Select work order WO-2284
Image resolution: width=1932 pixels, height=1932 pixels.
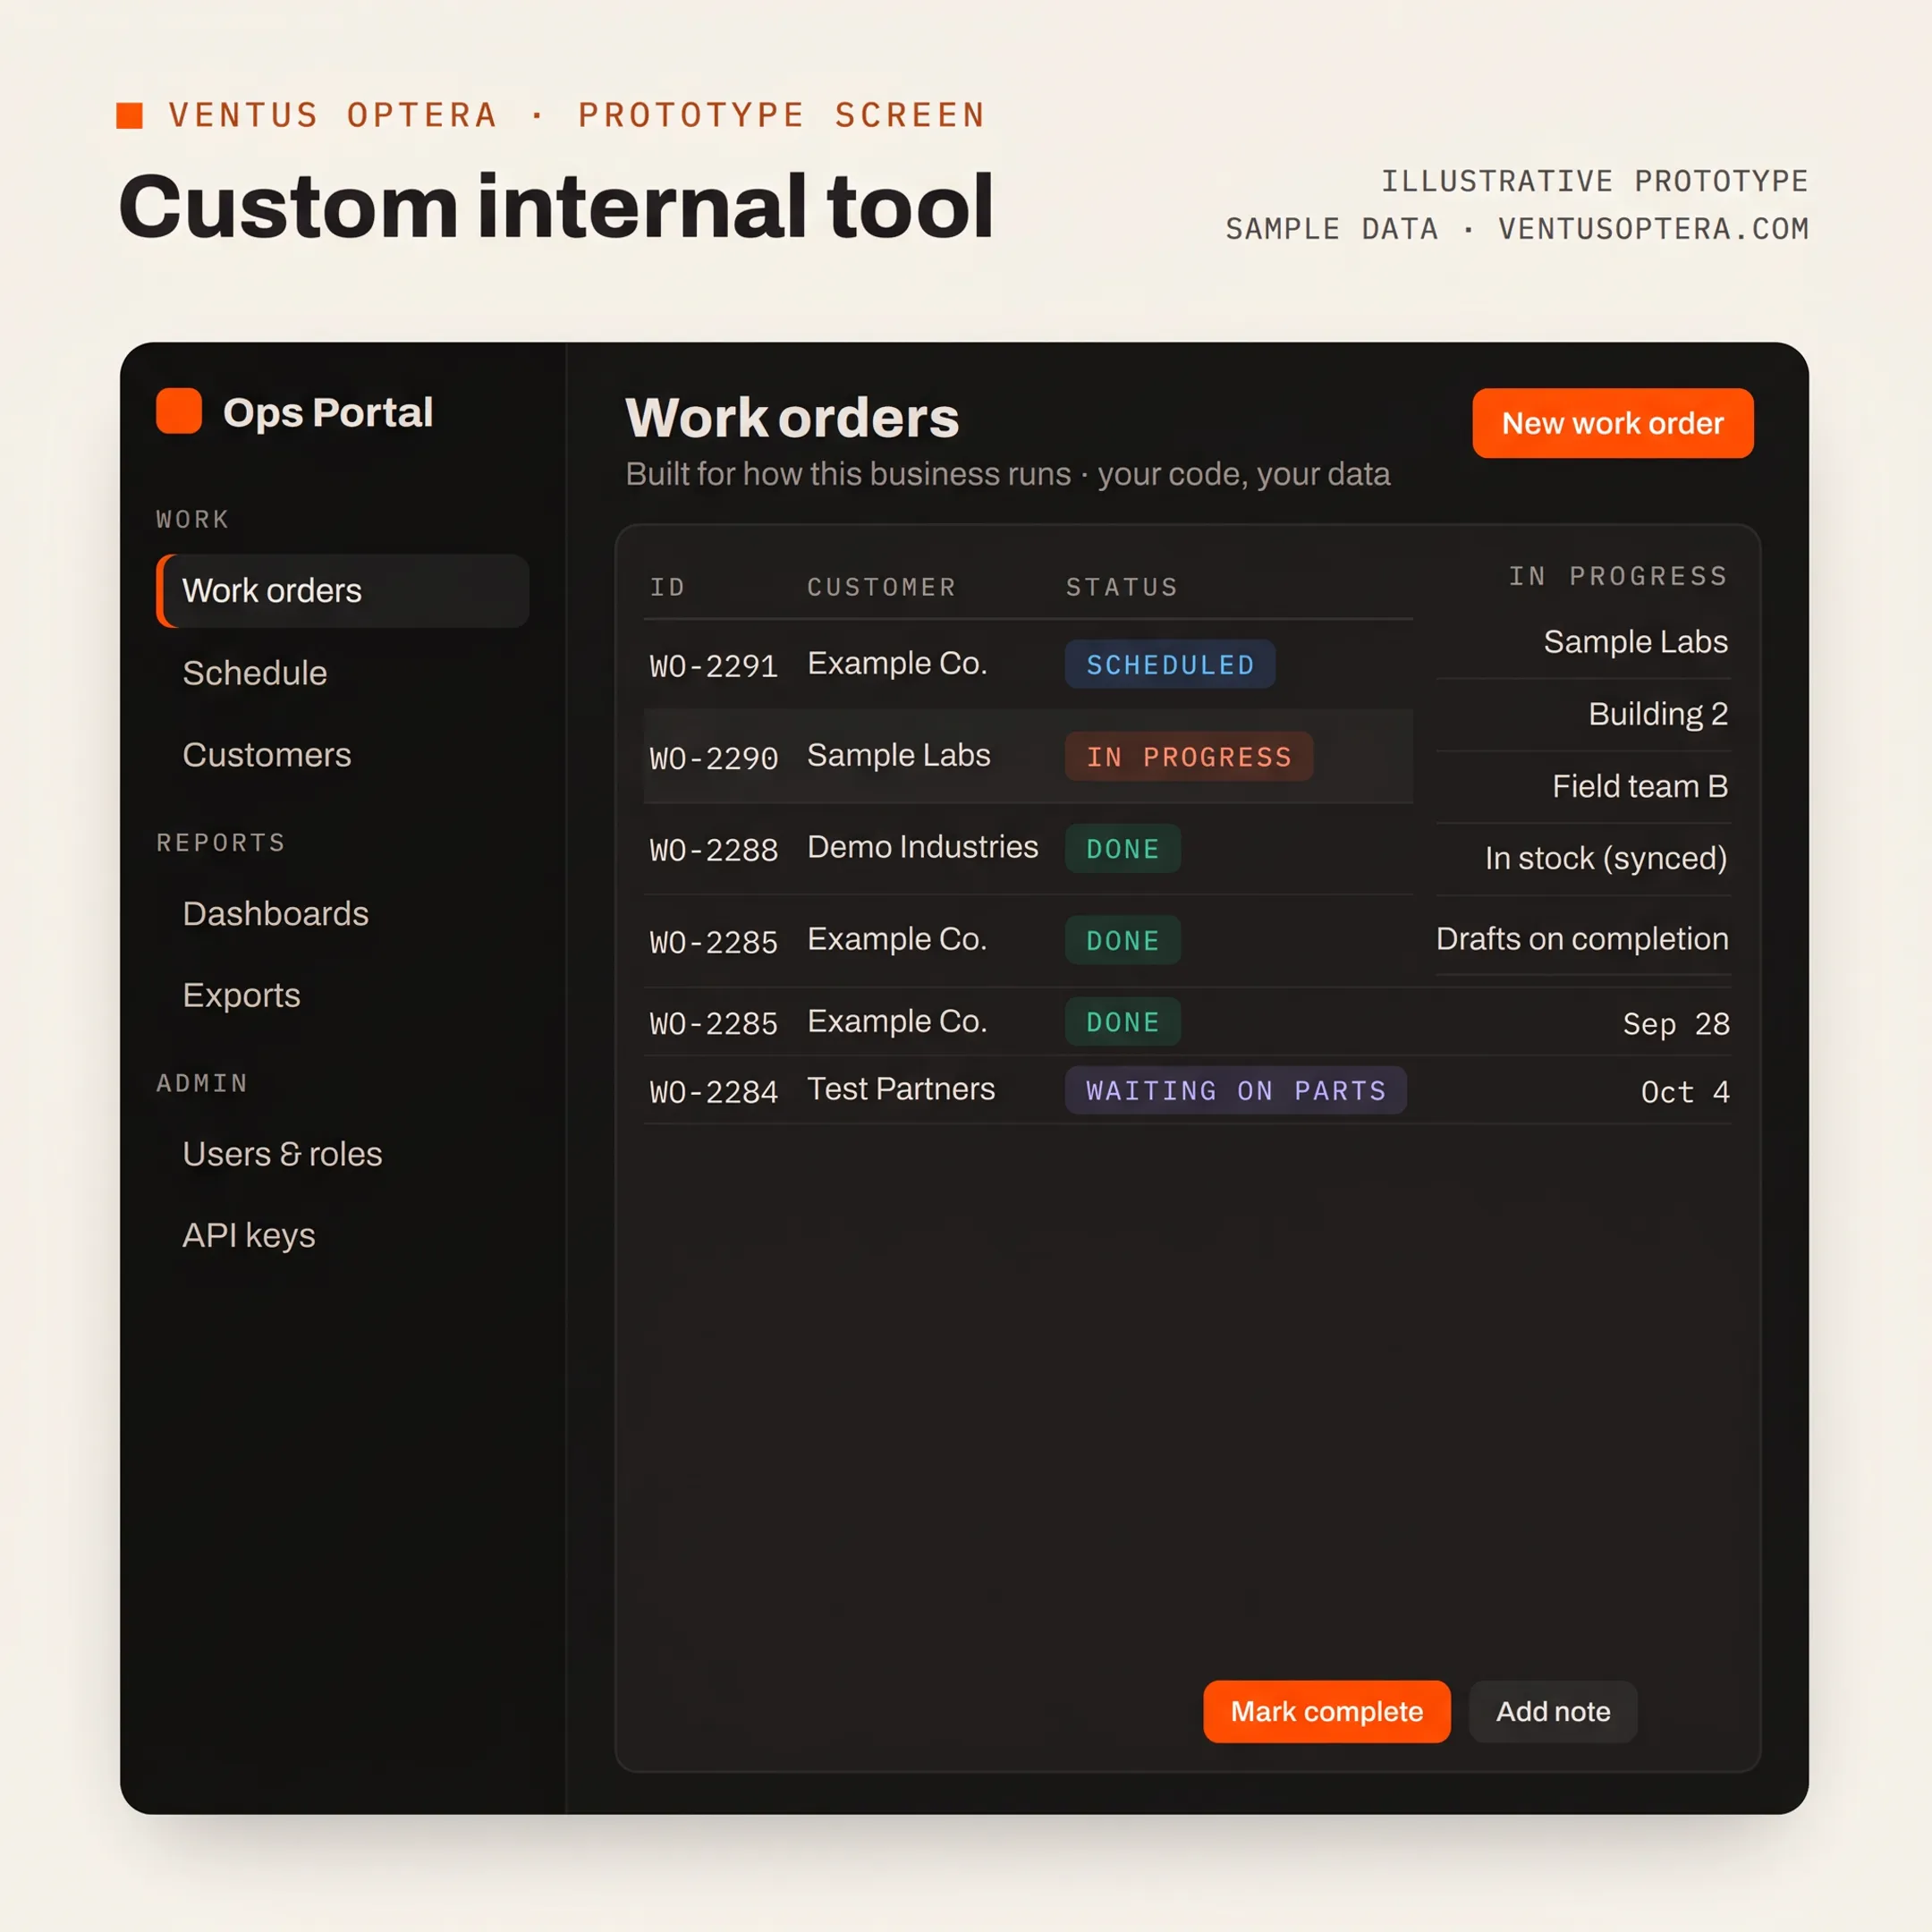(x=713, y=1091)
